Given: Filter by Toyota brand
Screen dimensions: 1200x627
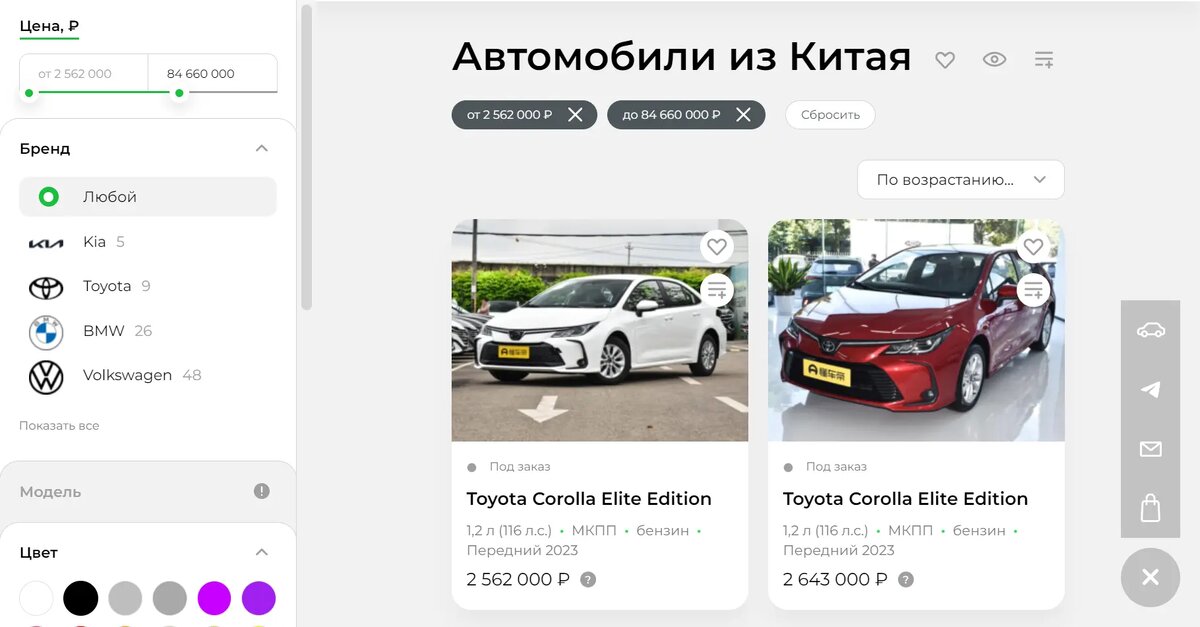Looking at the screenshot, I should [148, 286].
